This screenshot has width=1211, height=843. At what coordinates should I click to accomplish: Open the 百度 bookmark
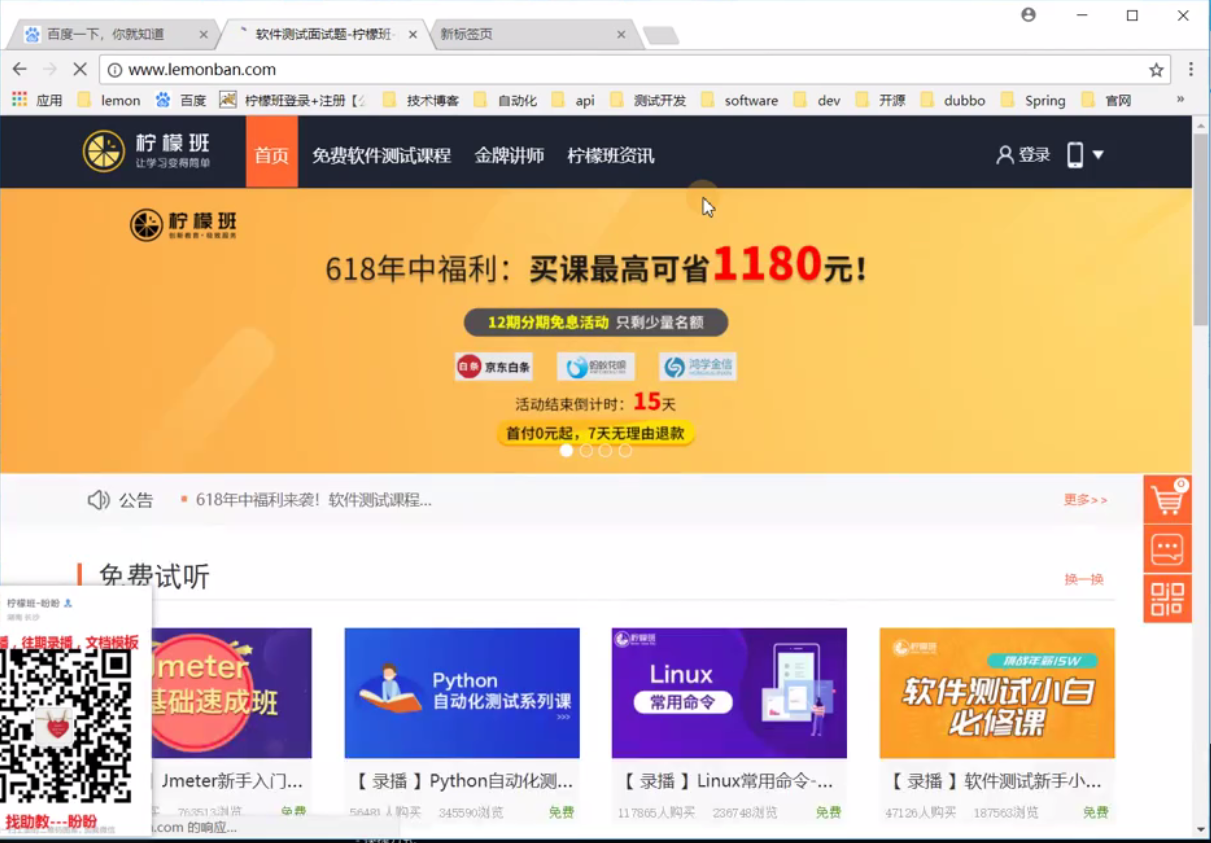(x=181, y=100)
